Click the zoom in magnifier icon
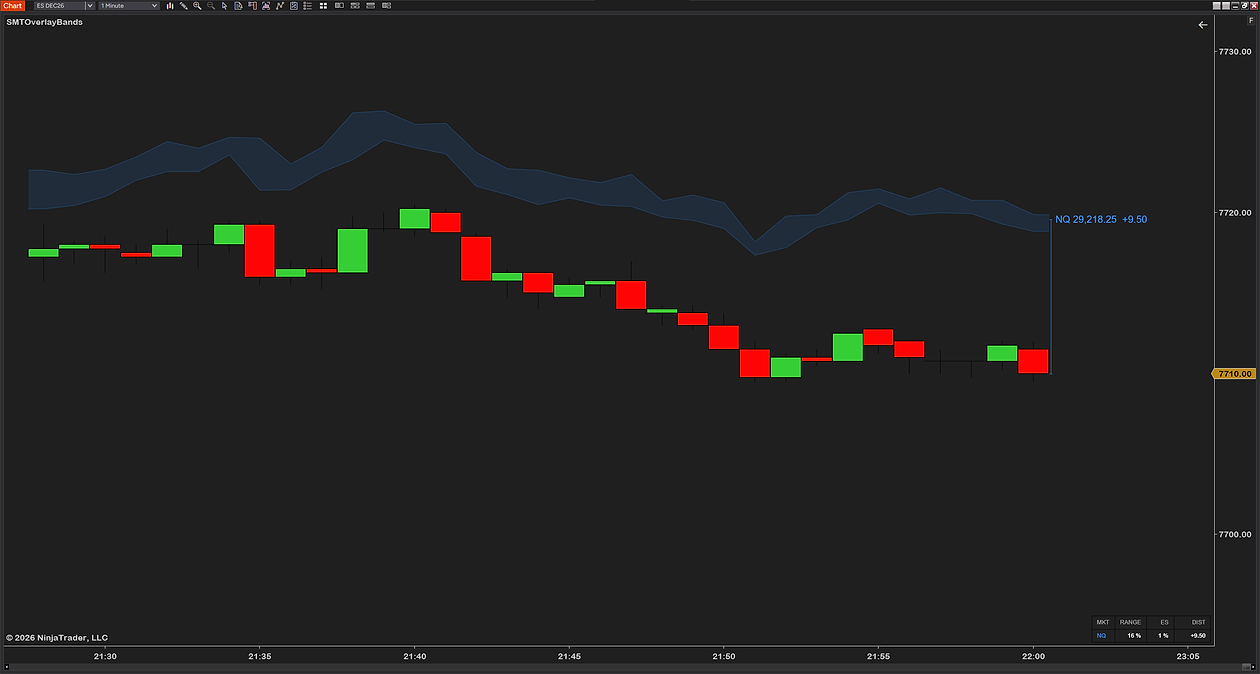The image size is (1260, 674). pos(197,6)
